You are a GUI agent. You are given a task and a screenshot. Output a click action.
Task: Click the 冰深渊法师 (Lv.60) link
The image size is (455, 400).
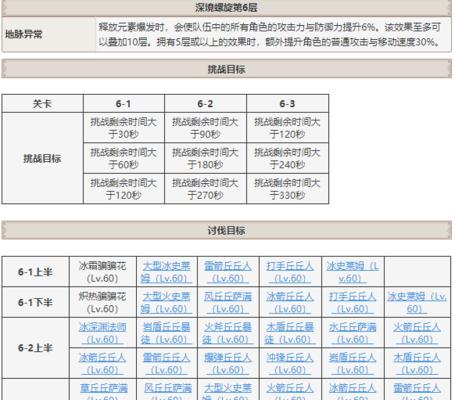[x=102, y=333]
